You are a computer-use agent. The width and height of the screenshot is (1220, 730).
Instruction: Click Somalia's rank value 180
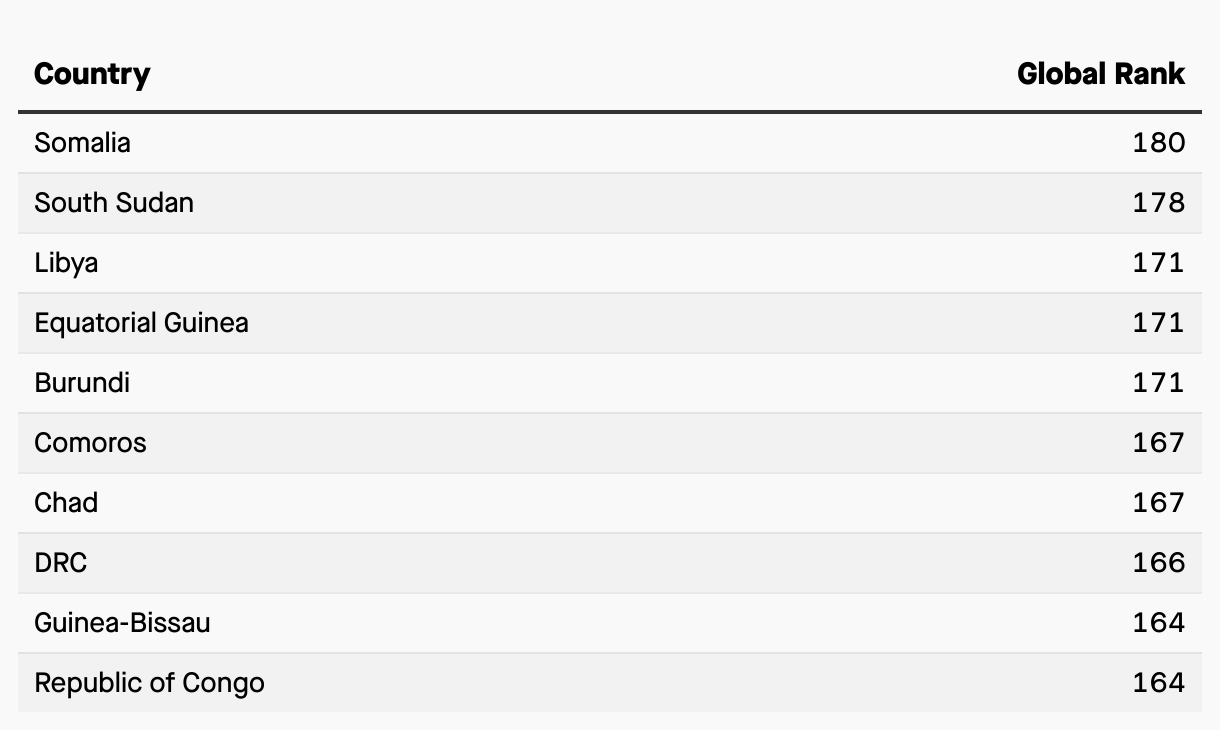click(1159, 143)
